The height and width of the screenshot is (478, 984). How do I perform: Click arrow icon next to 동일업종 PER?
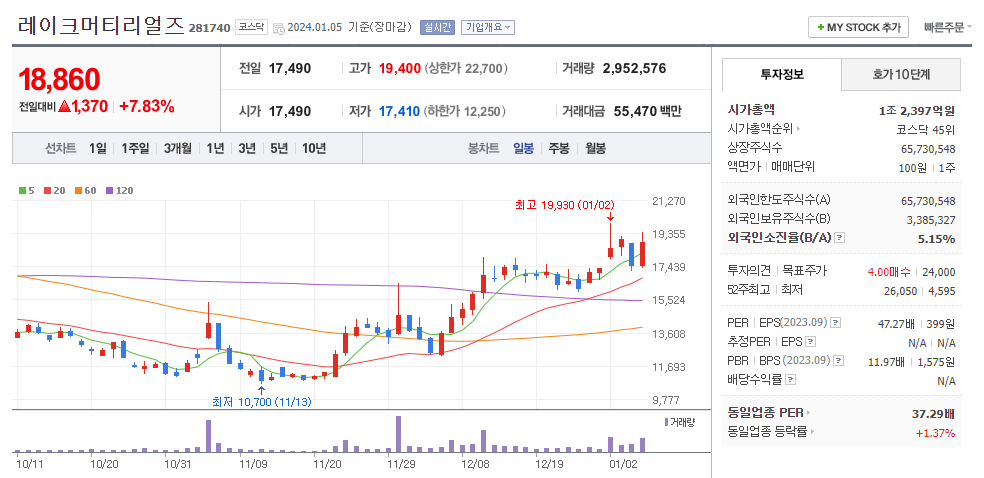[x=808, y=413]
